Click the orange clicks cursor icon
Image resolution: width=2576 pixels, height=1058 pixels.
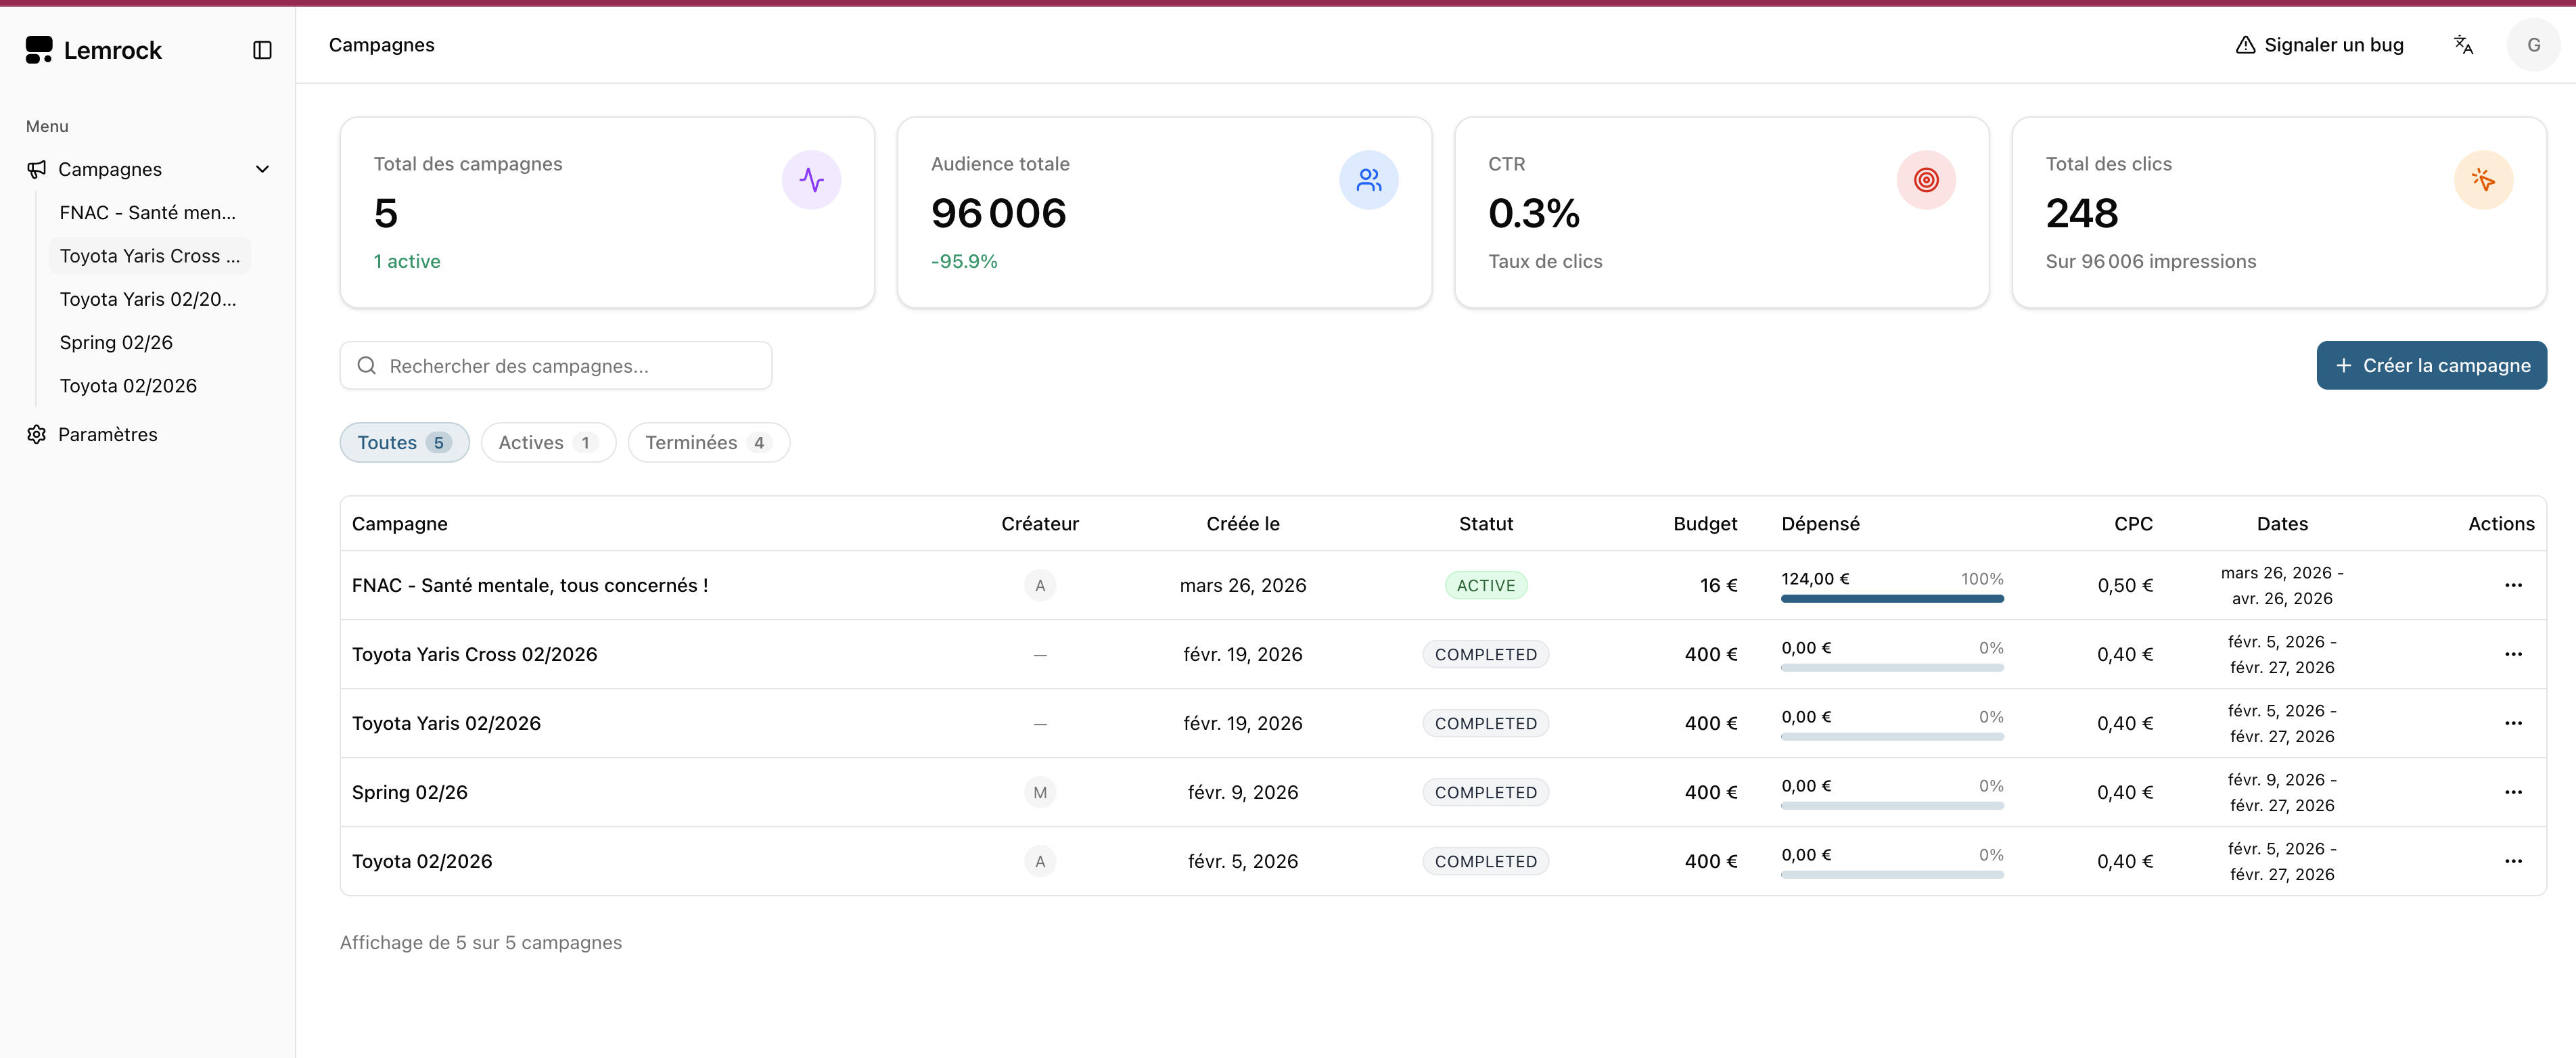pyautogui.click(x=2483, y=180)
